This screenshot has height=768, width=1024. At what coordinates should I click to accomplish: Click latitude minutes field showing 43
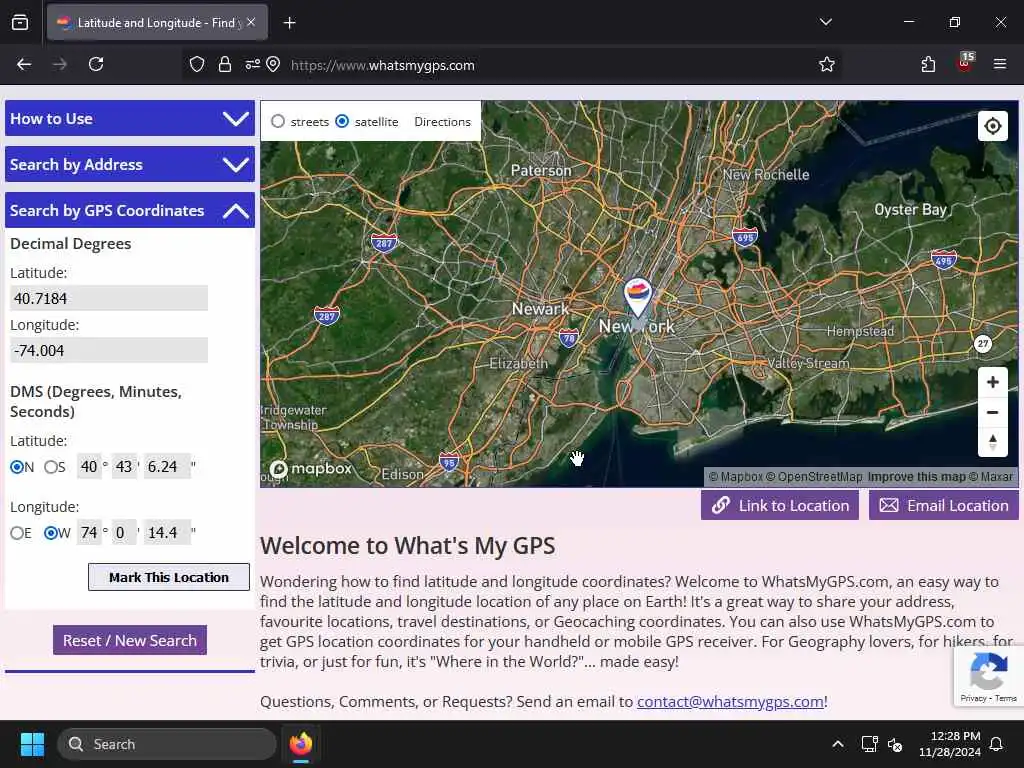124,466
